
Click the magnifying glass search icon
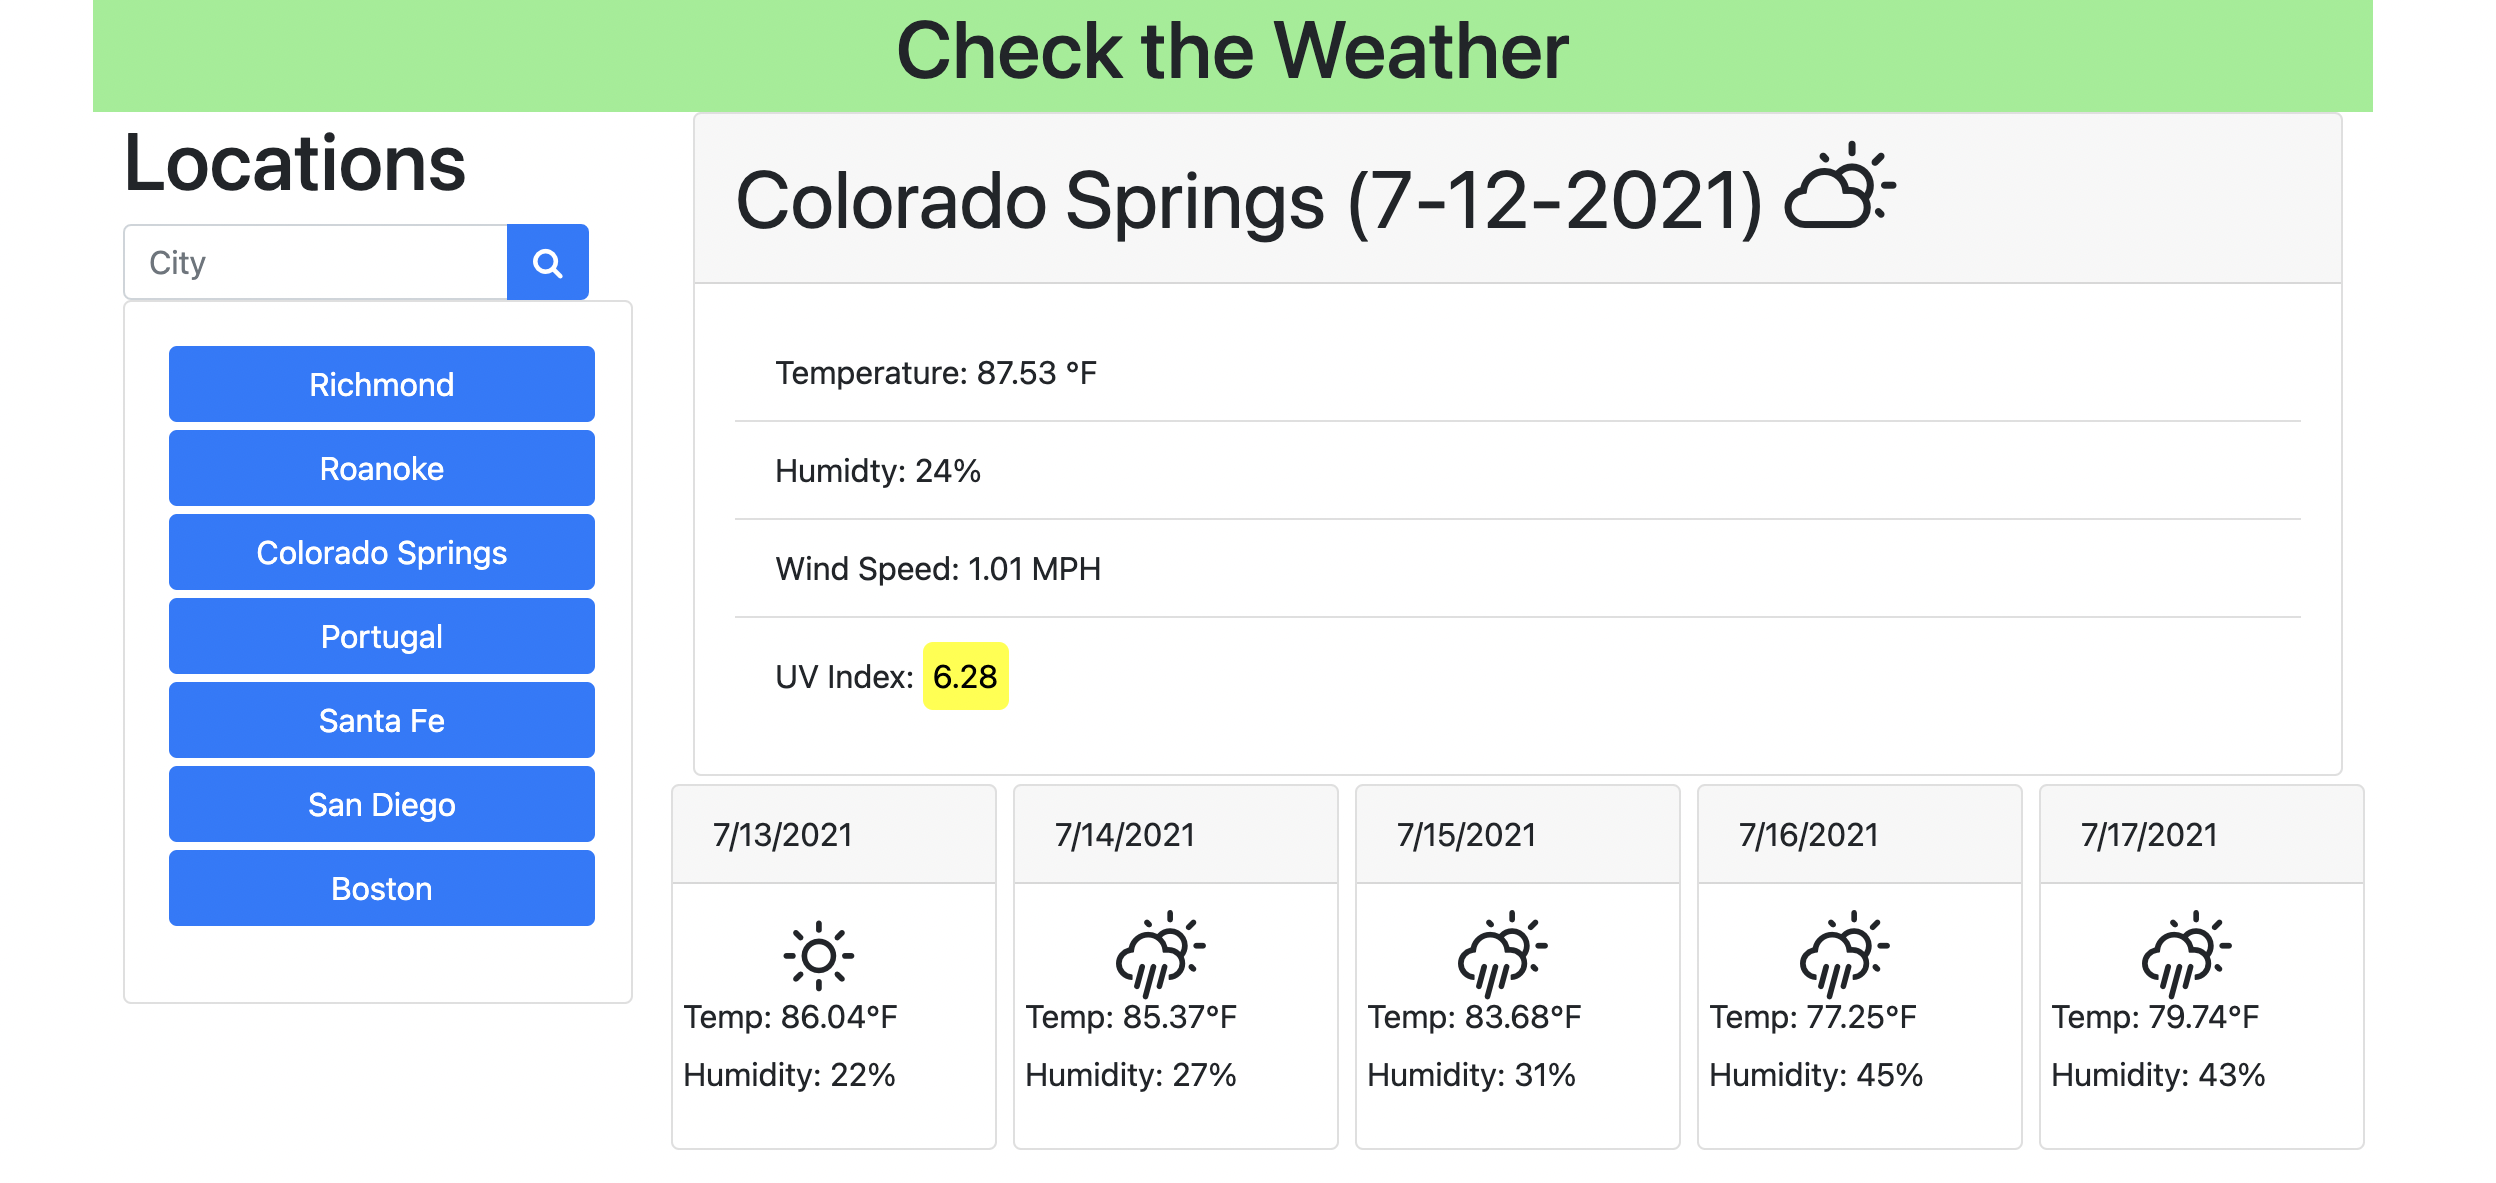point(548,262)
